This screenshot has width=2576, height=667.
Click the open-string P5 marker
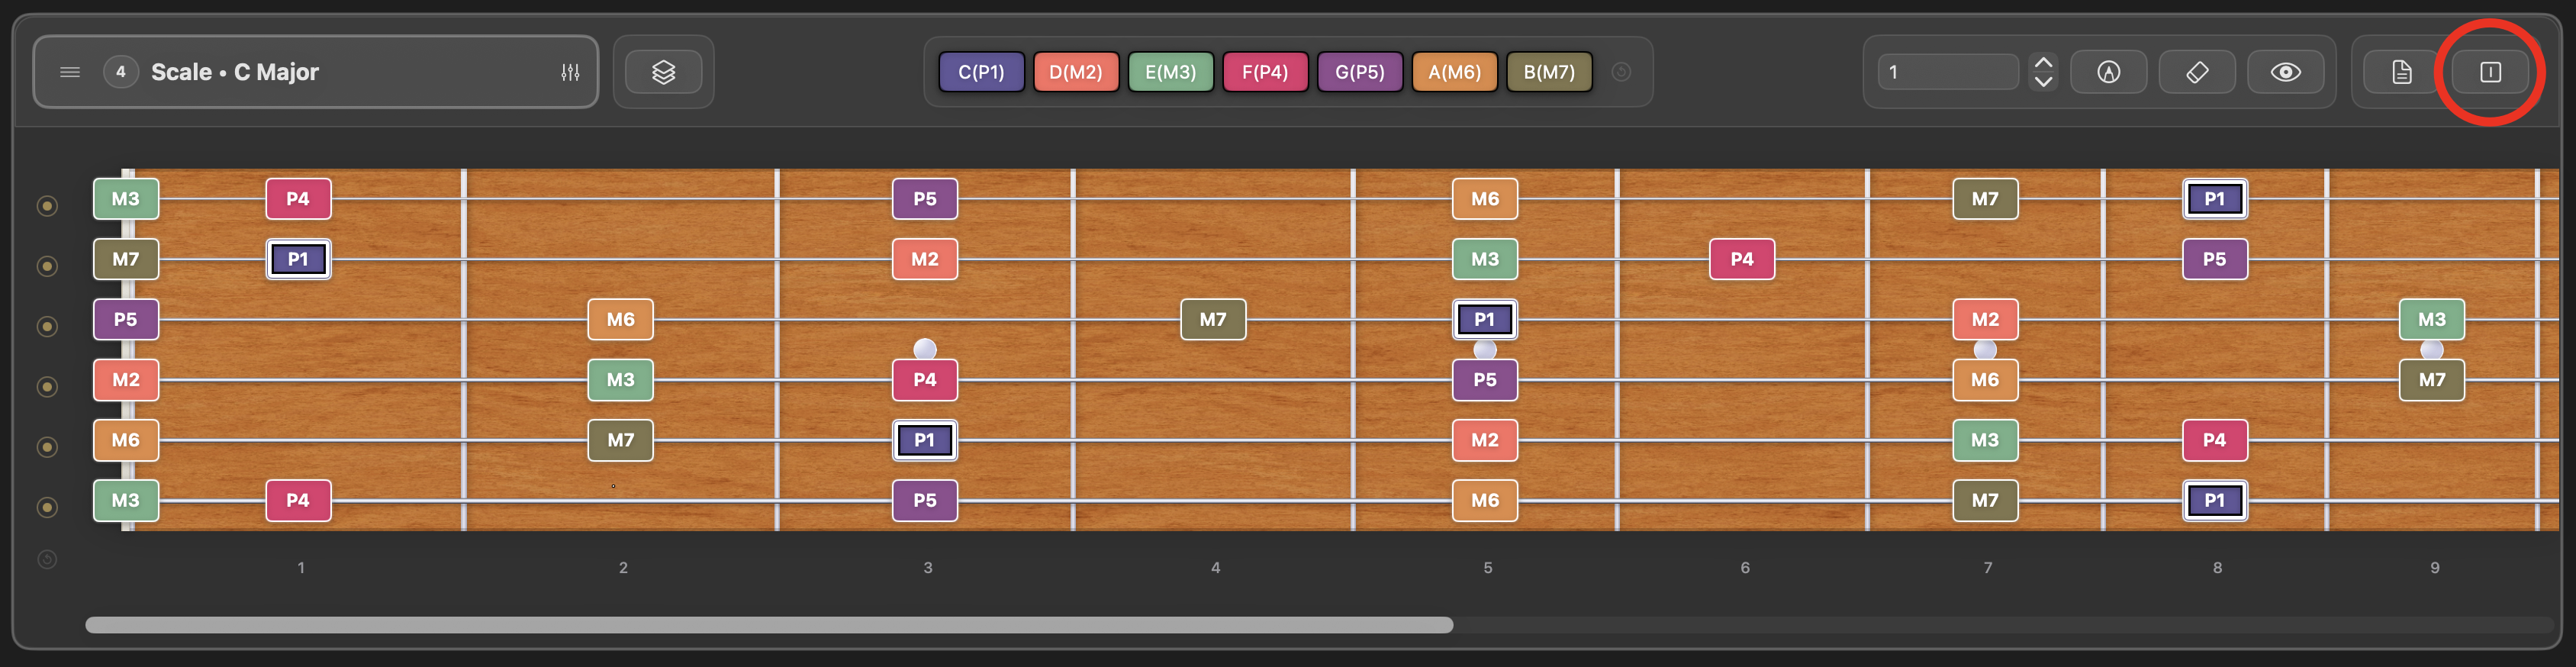point(126,319)
